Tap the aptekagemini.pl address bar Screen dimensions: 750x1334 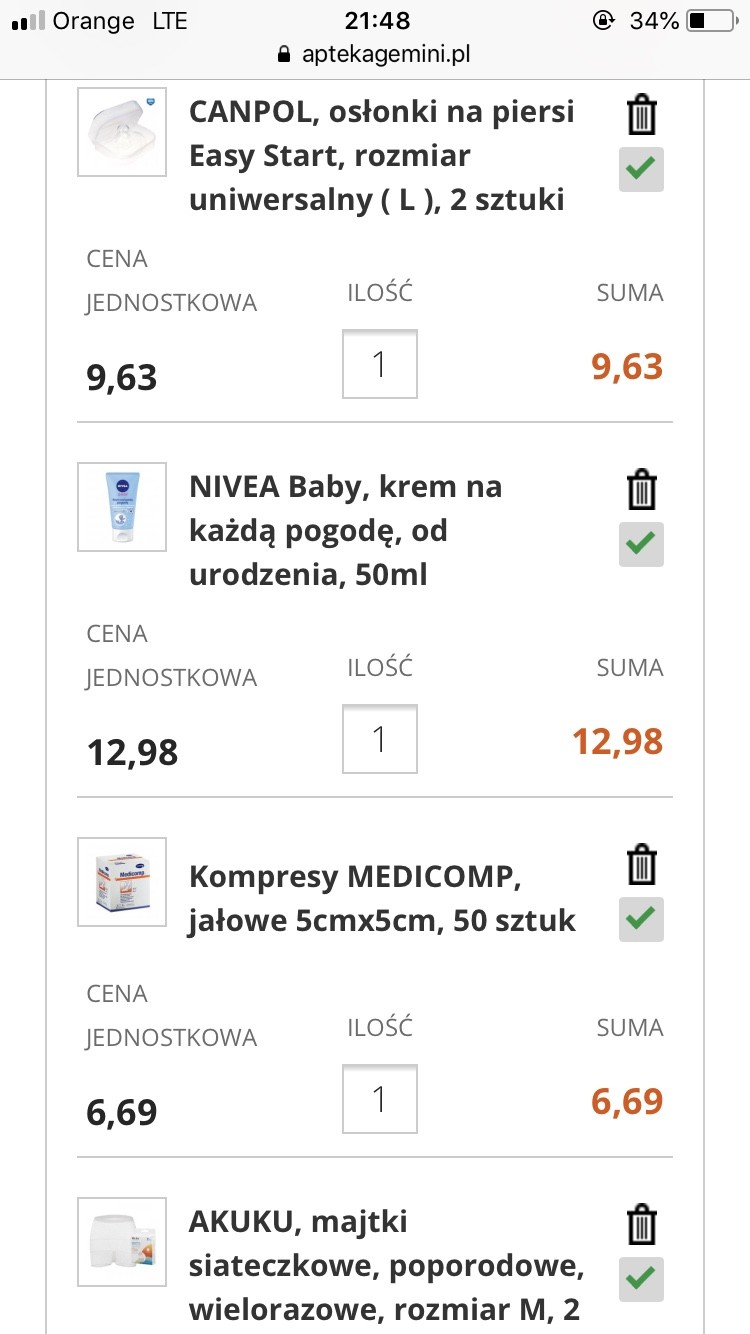coord(385,54)
